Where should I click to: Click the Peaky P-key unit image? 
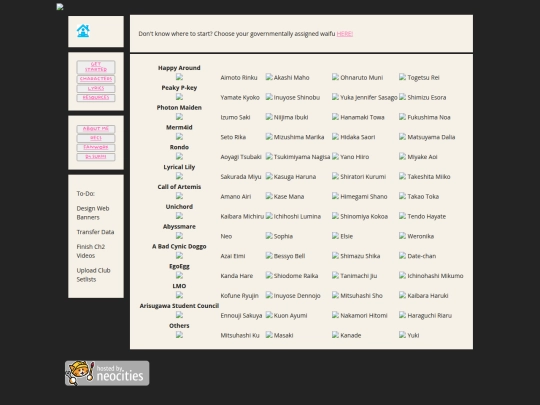pos(179,97)
